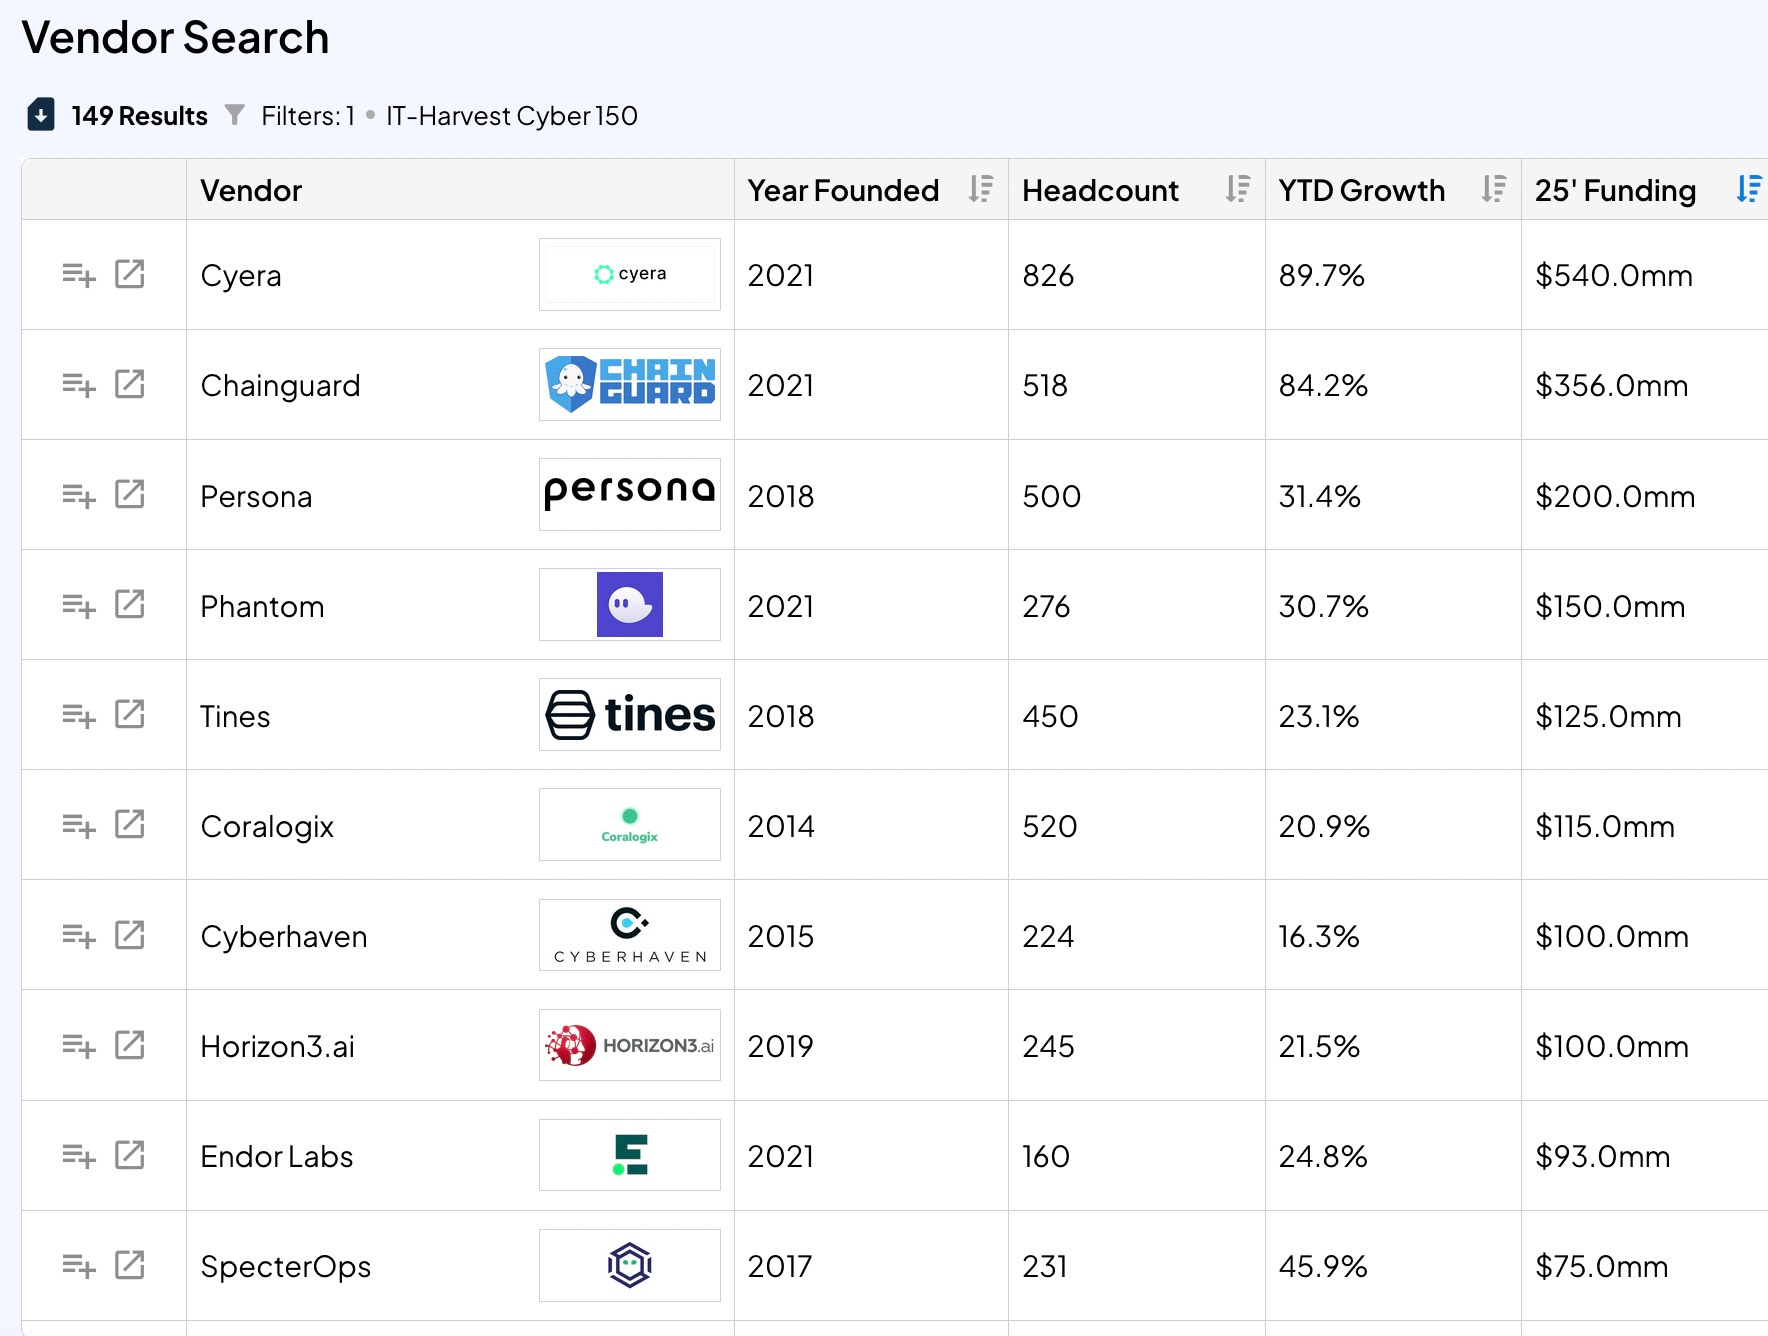Select the Chainguard vendor name
Viewport: 1768px width, 1336px height.
coord(280,386)
